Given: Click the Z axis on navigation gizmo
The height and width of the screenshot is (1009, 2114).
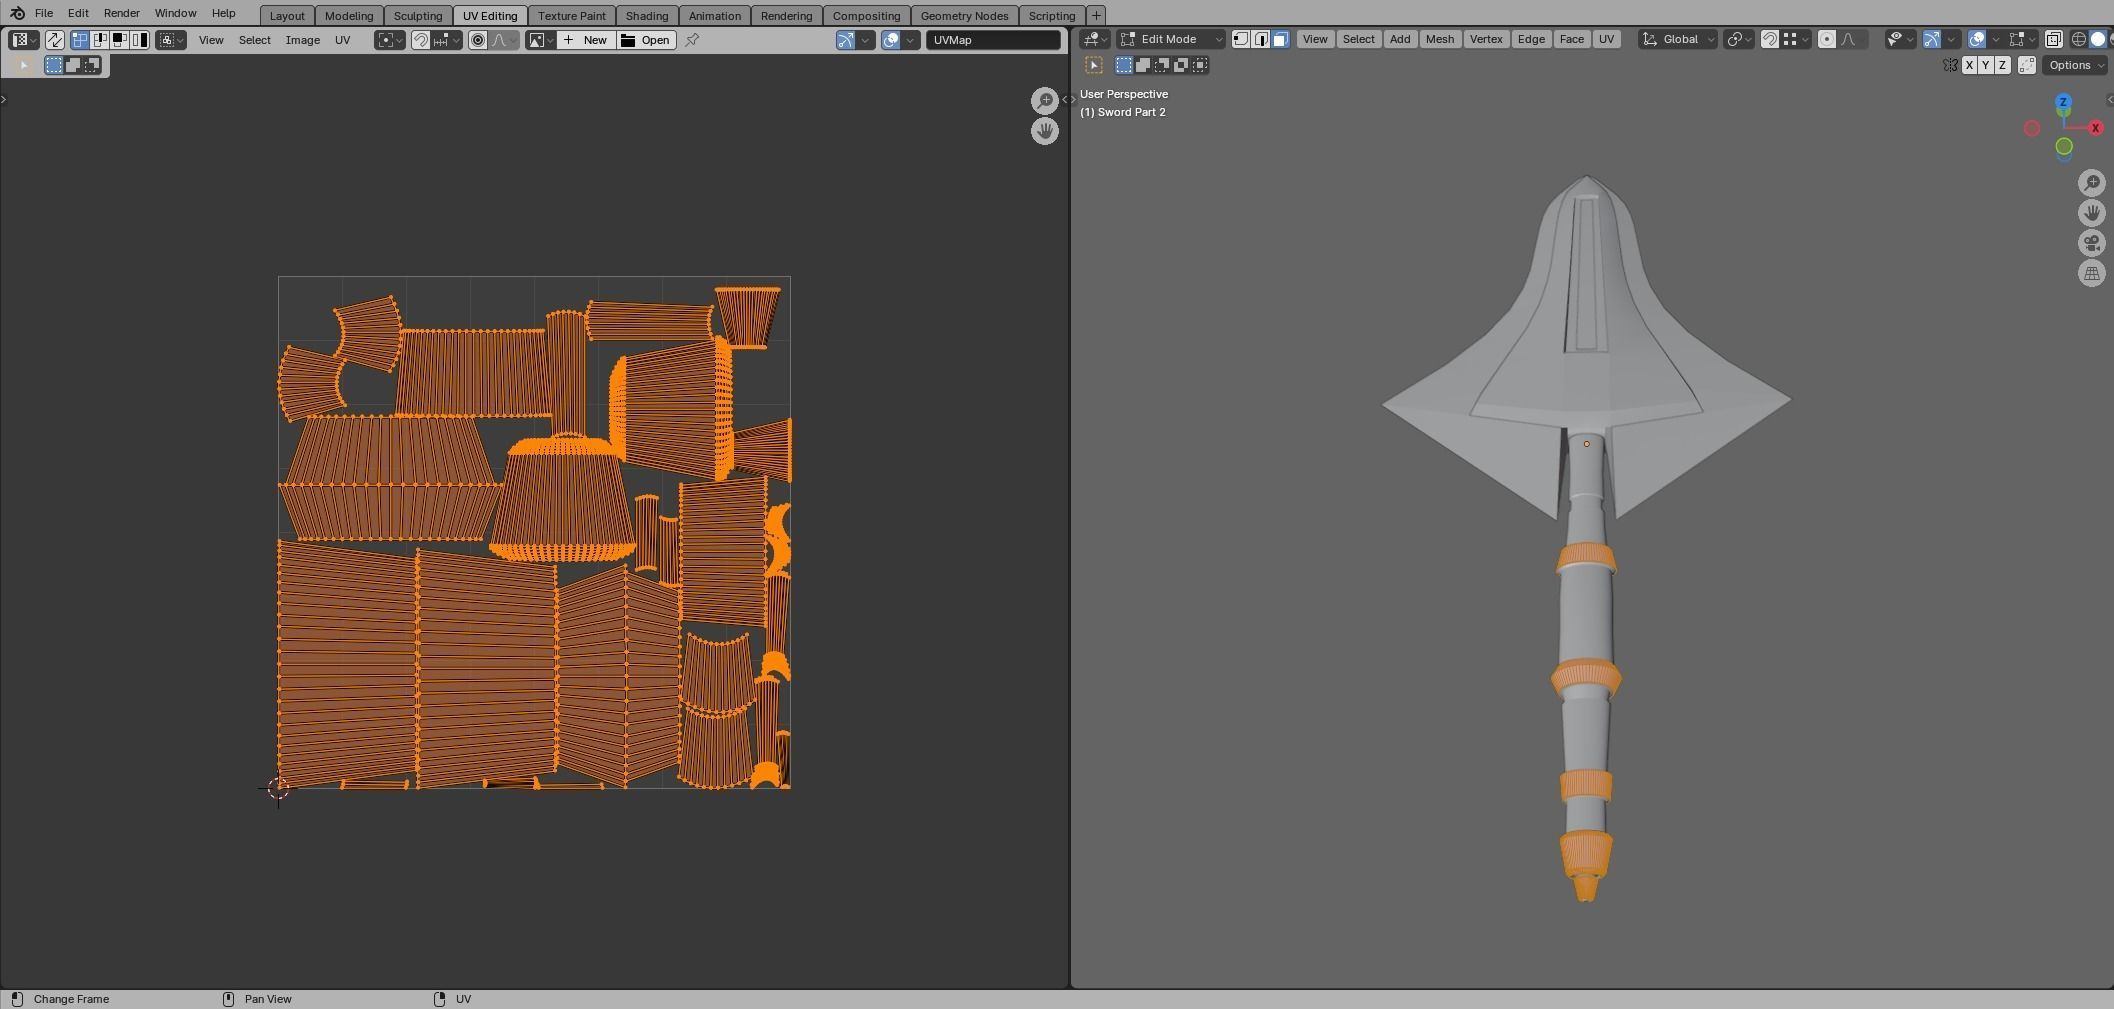Looking at the screenshot, I should point(2063,102).
